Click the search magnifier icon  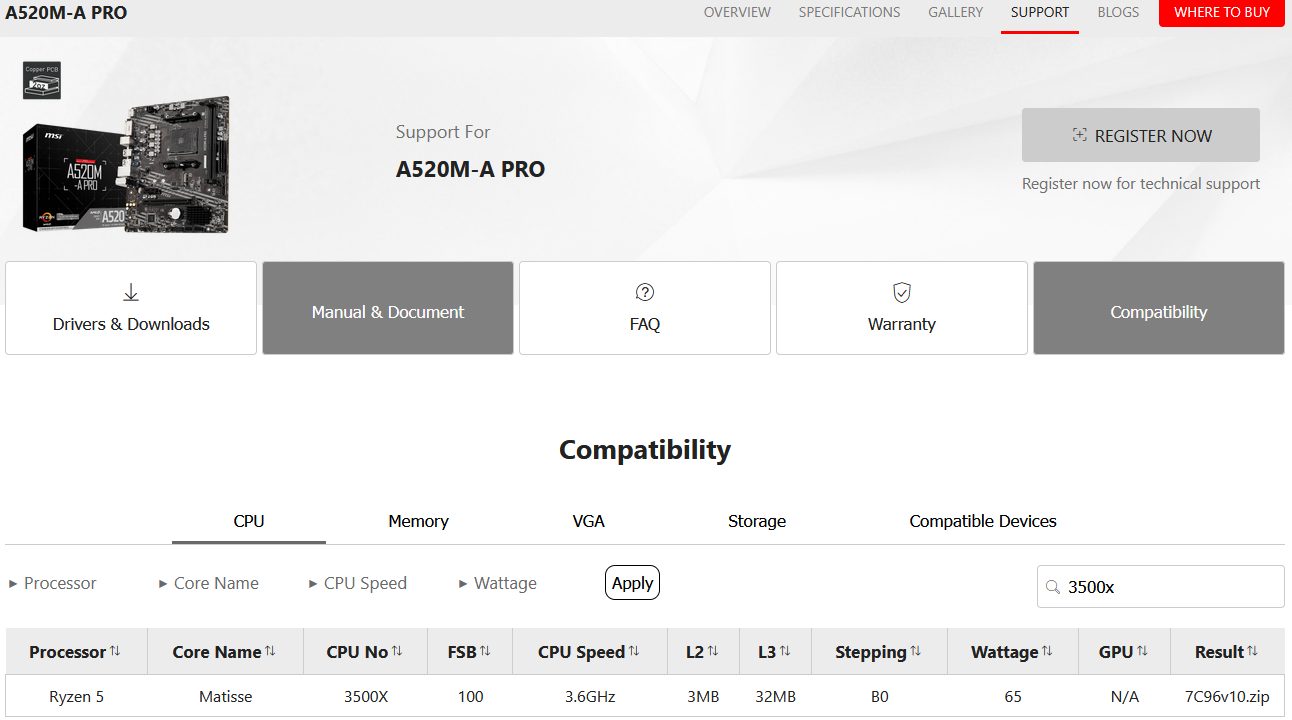1053,587
